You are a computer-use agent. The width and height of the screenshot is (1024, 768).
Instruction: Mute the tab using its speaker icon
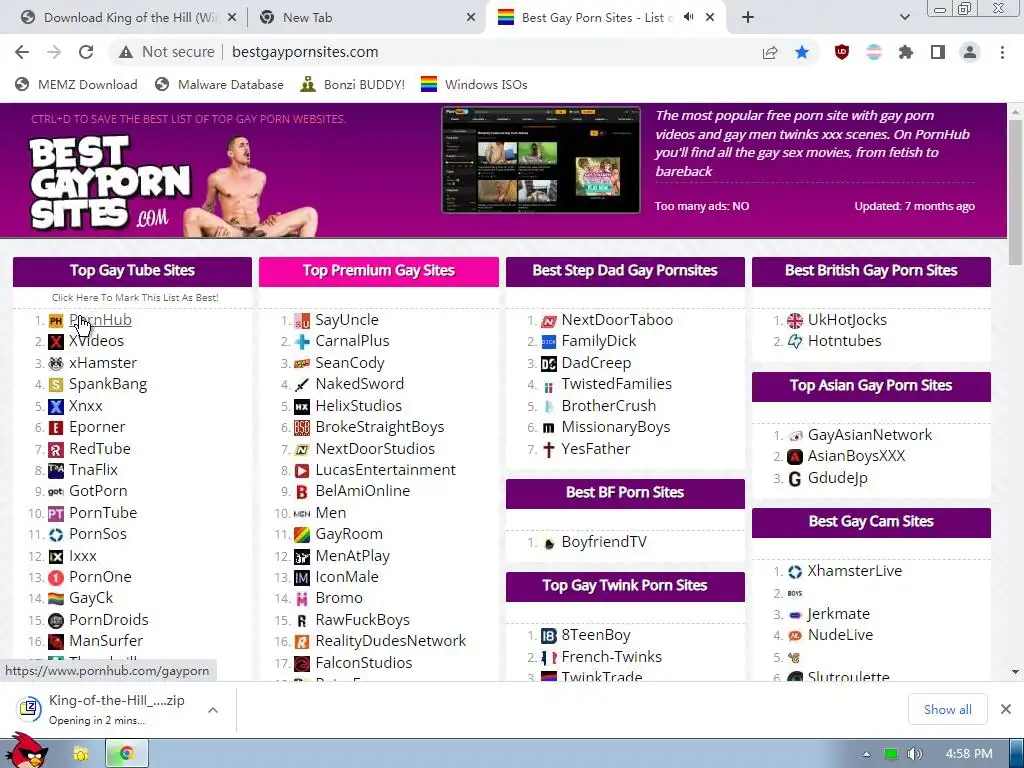[x=688, y=17]
